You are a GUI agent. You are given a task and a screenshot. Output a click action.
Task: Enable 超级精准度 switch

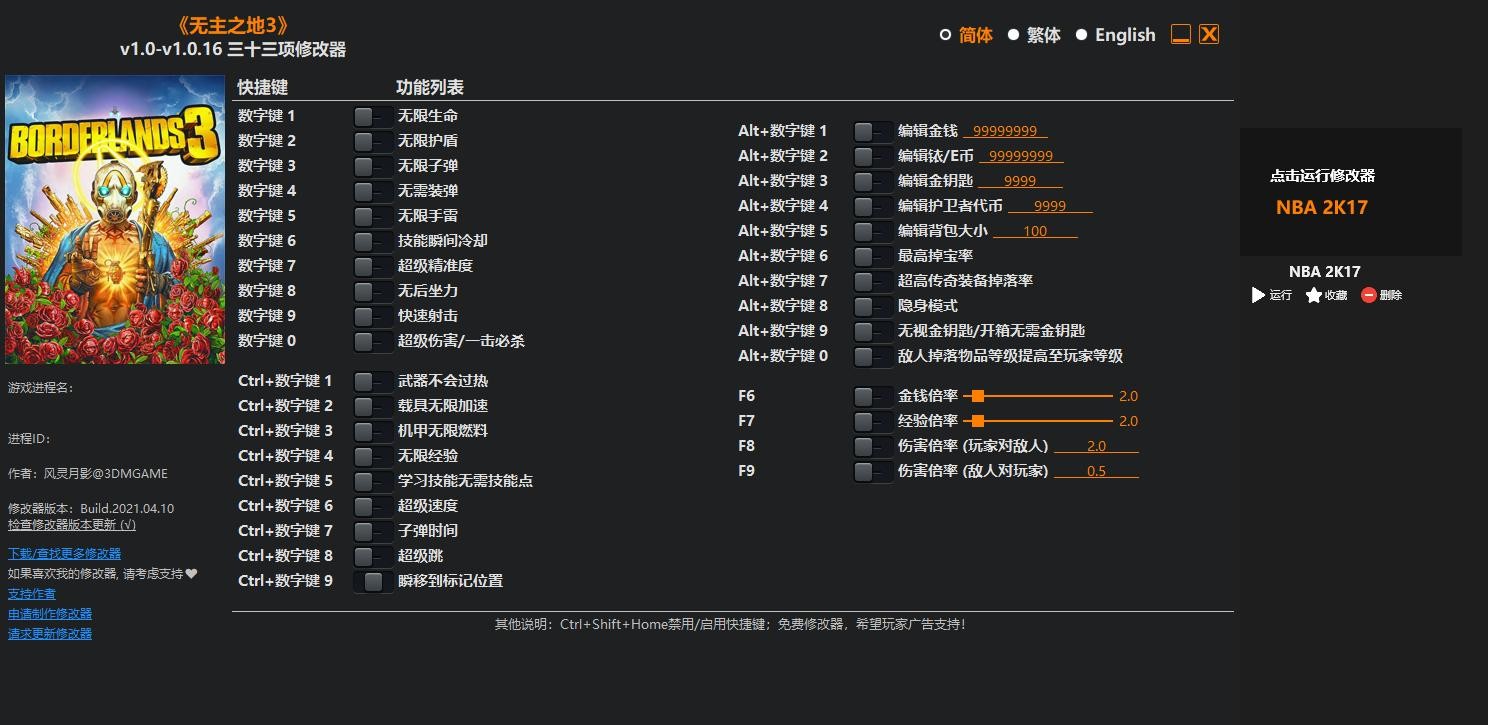point(372,266)
